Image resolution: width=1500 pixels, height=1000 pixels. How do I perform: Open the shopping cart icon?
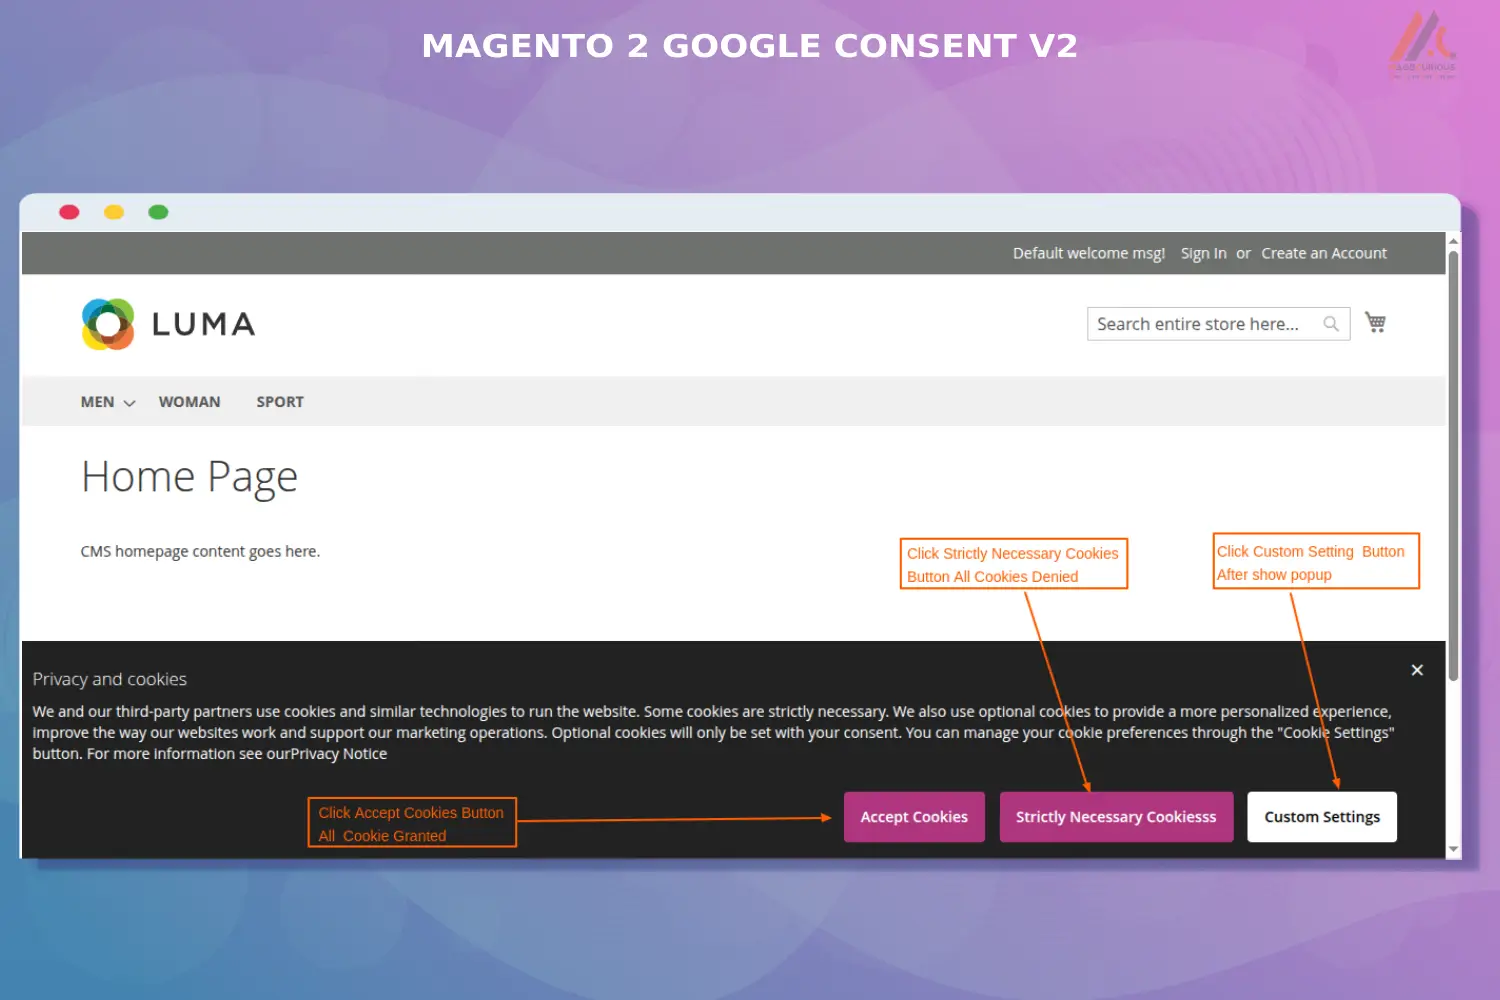coord(1375,322)
